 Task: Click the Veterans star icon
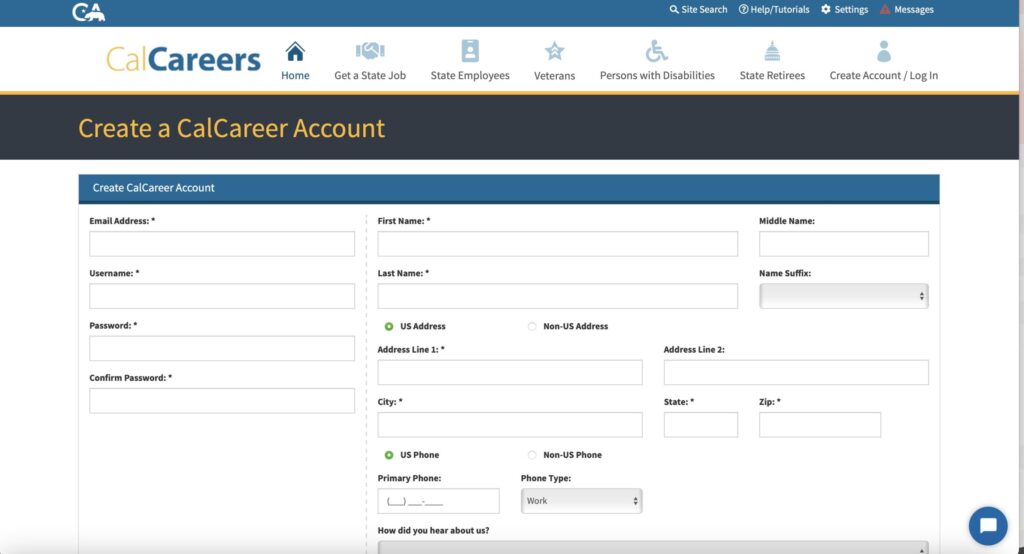[x=554, y=51]
